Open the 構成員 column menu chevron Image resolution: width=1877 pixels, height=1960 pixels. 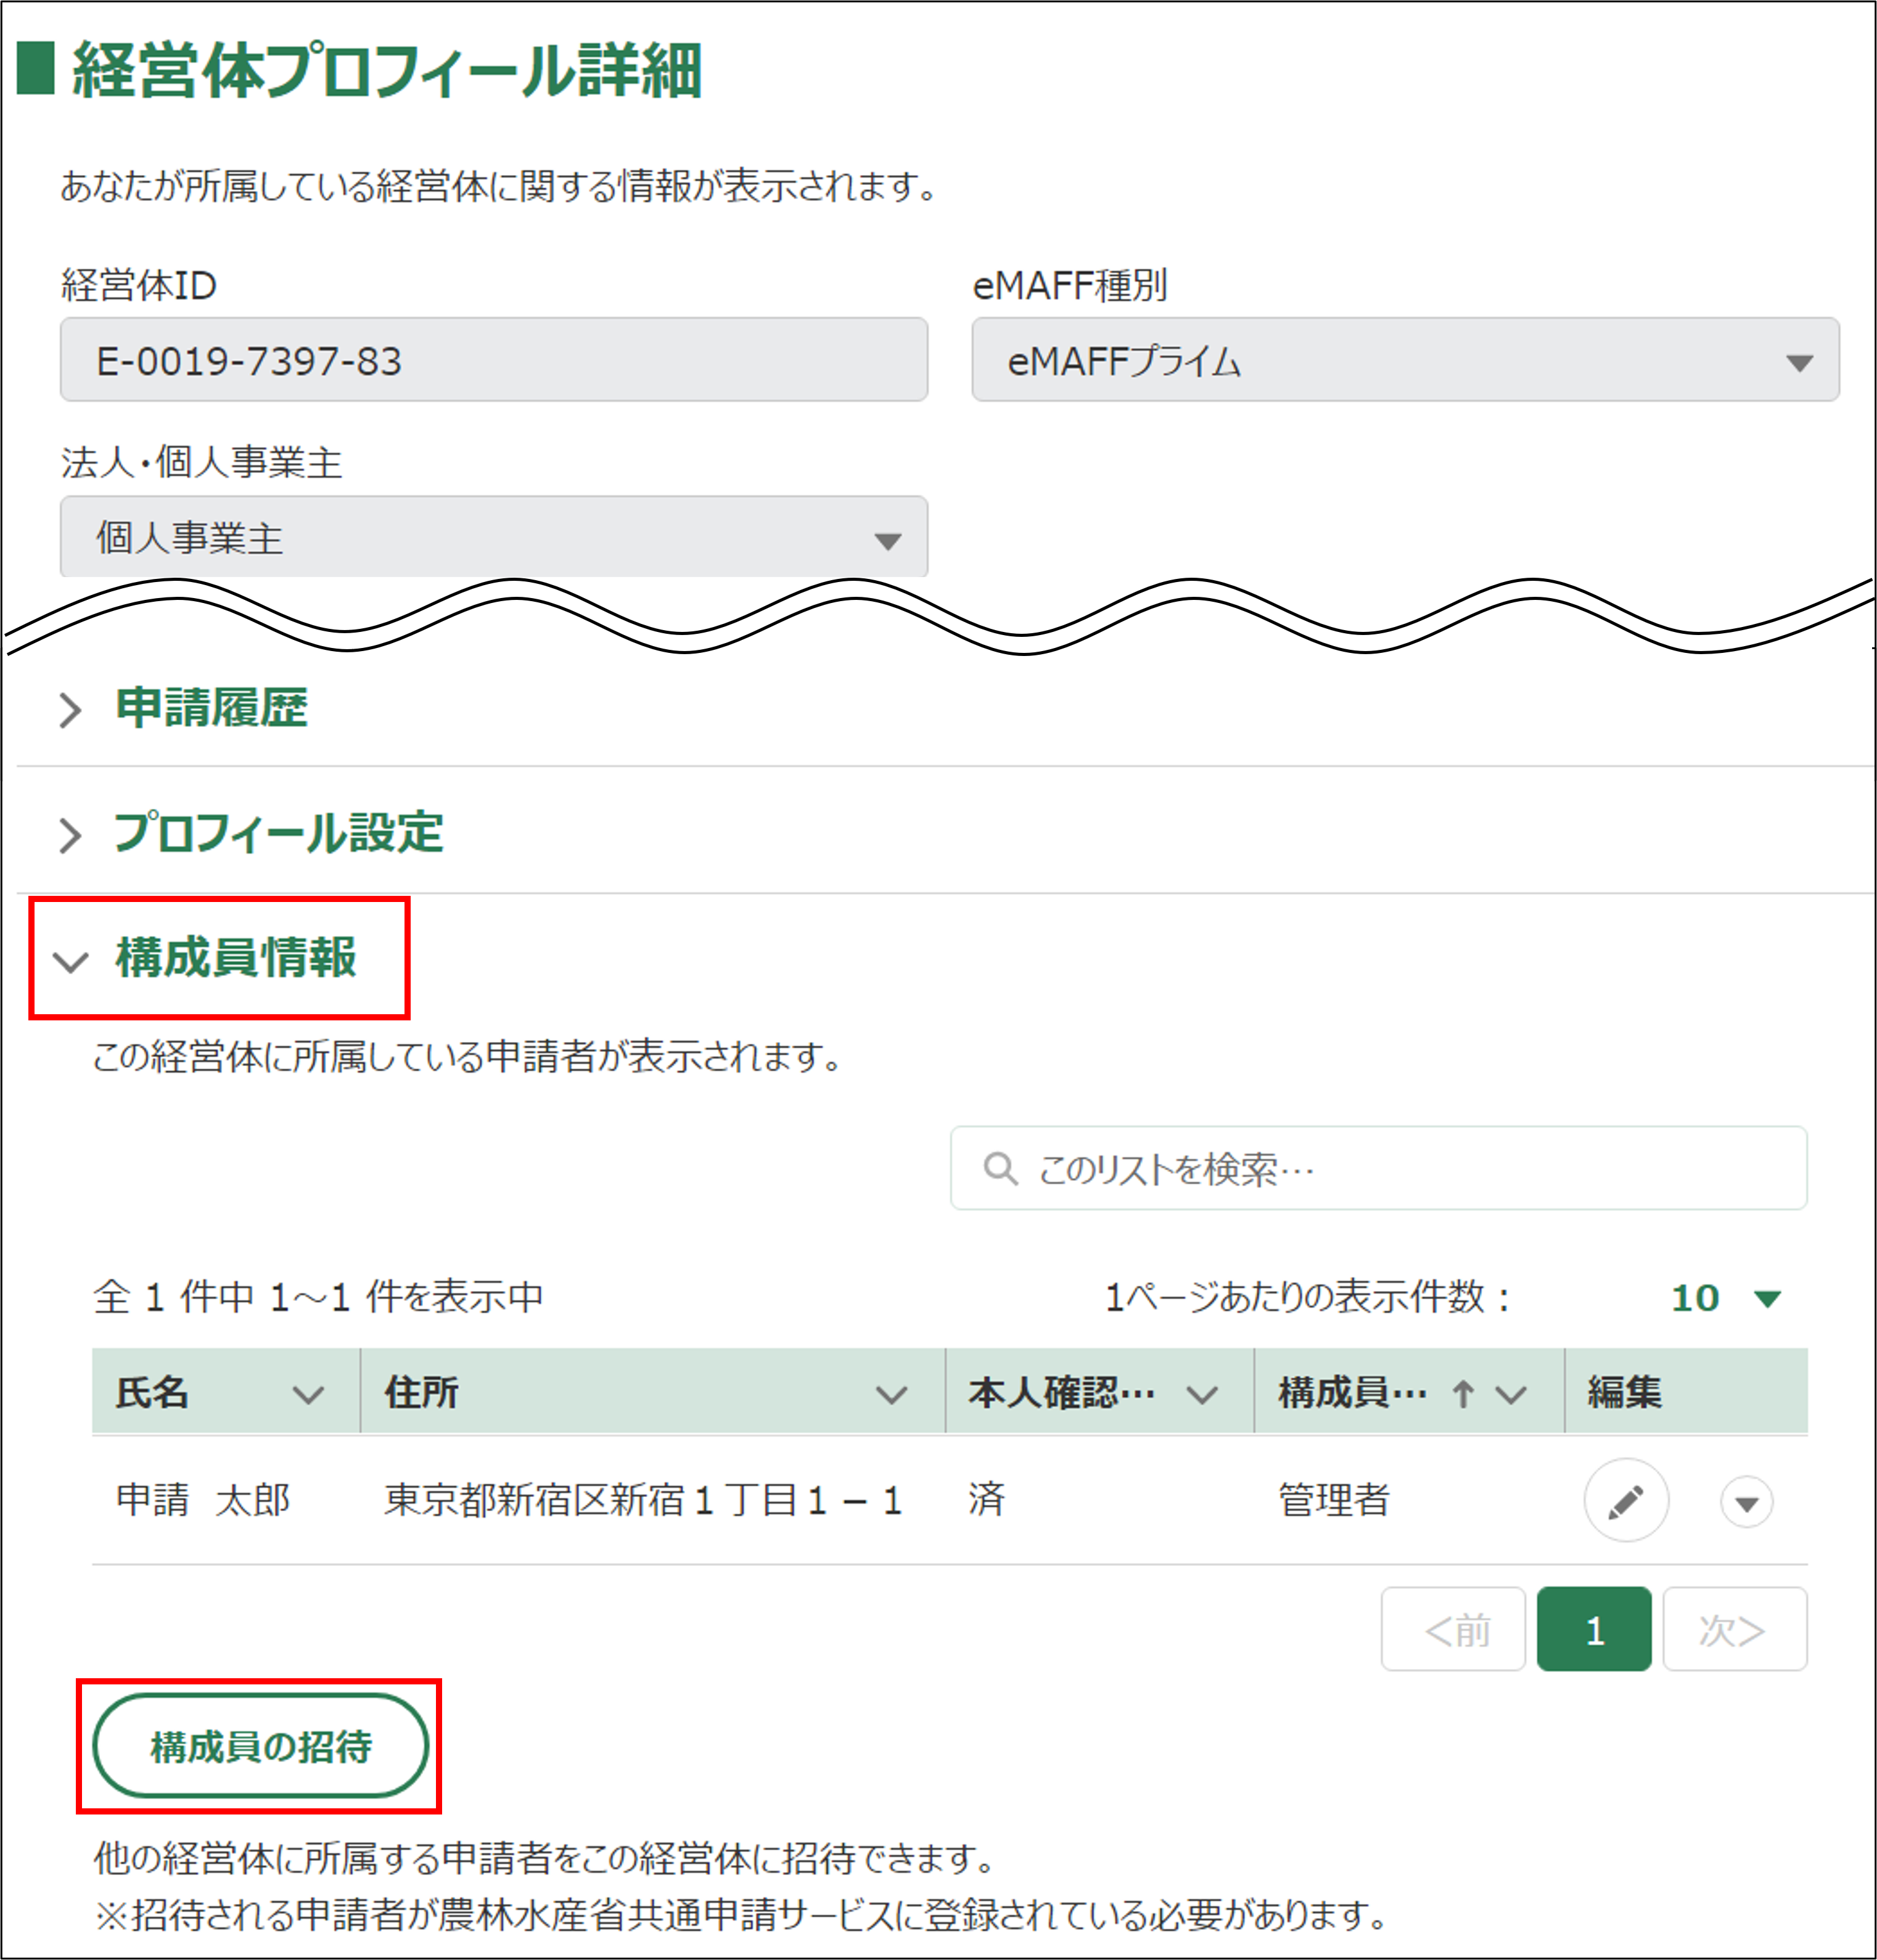tap(1511, 1394)
